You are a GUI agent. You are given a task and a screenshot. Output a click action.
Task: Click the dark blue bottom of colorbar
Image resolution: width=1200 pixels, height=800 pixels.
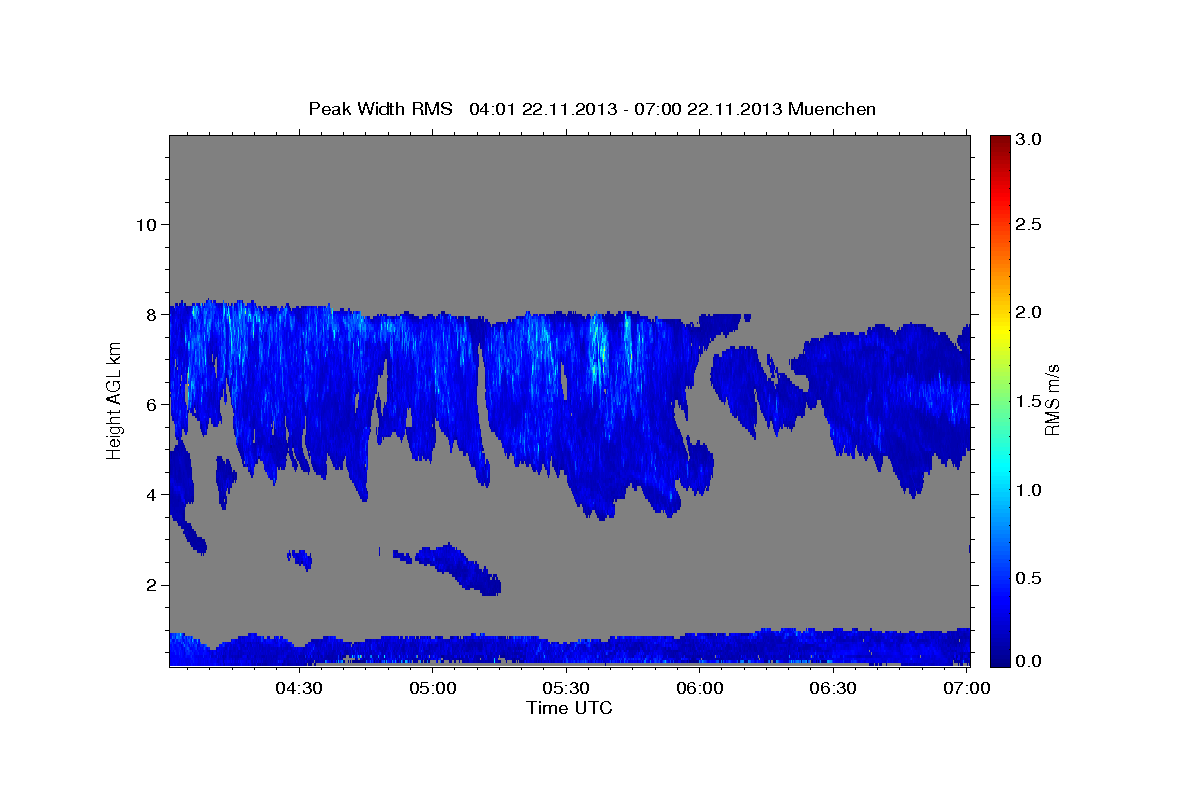999,658
